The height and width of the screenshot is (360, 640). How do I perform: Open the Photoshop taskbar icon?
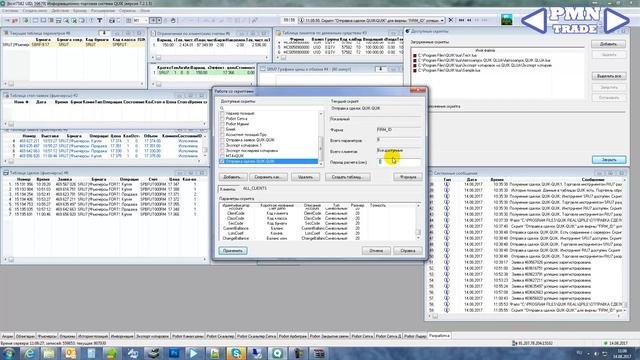(x=174, y=353)
